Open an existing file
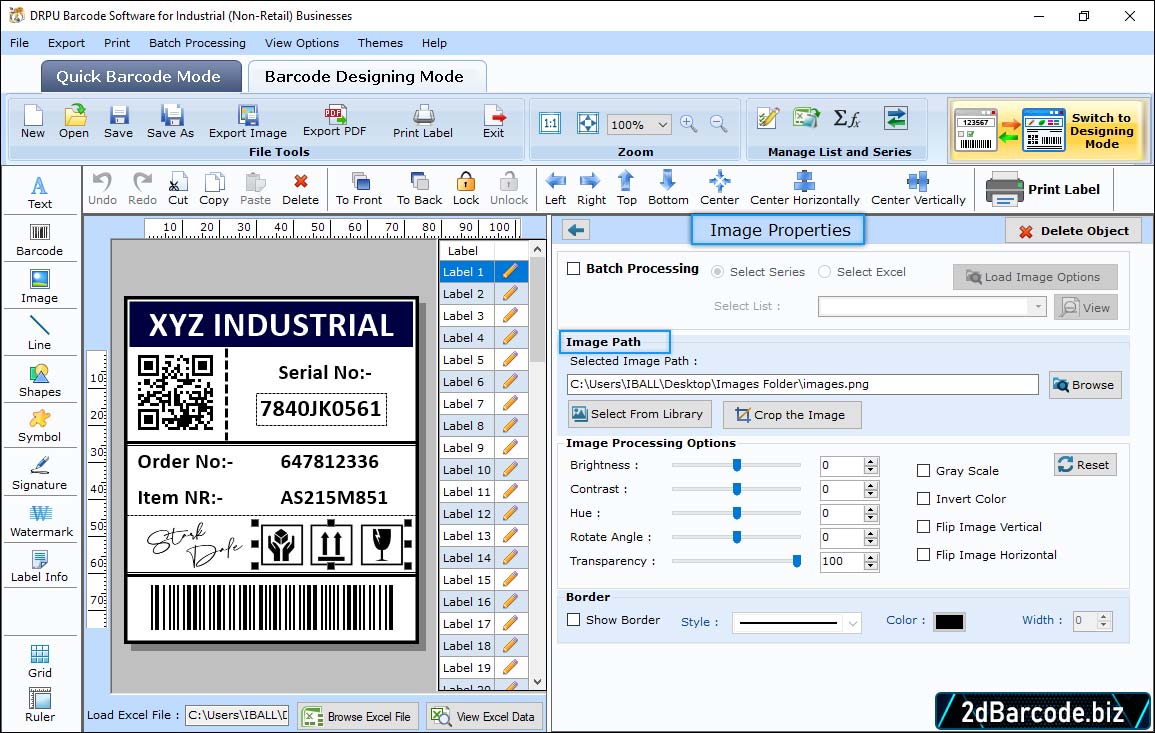 [x=74, y=122]
